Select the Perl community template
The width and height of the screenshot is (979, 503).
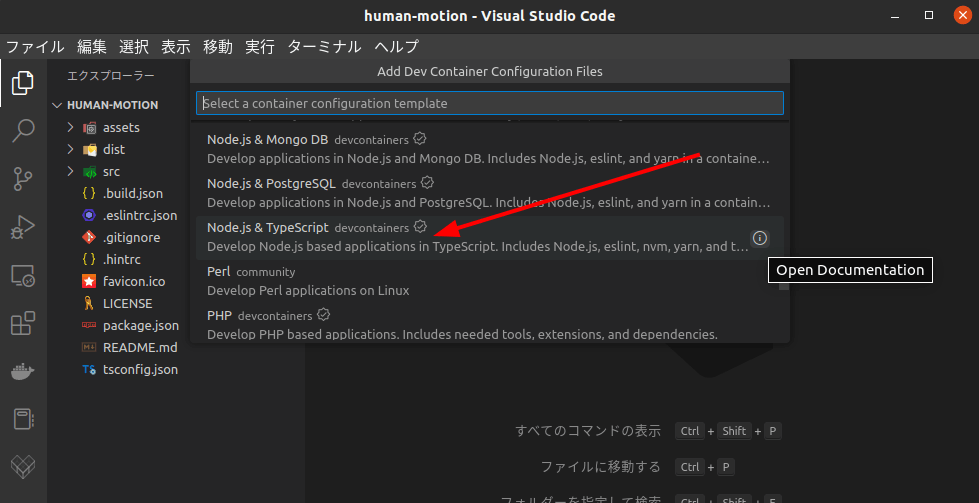[490, 281]
